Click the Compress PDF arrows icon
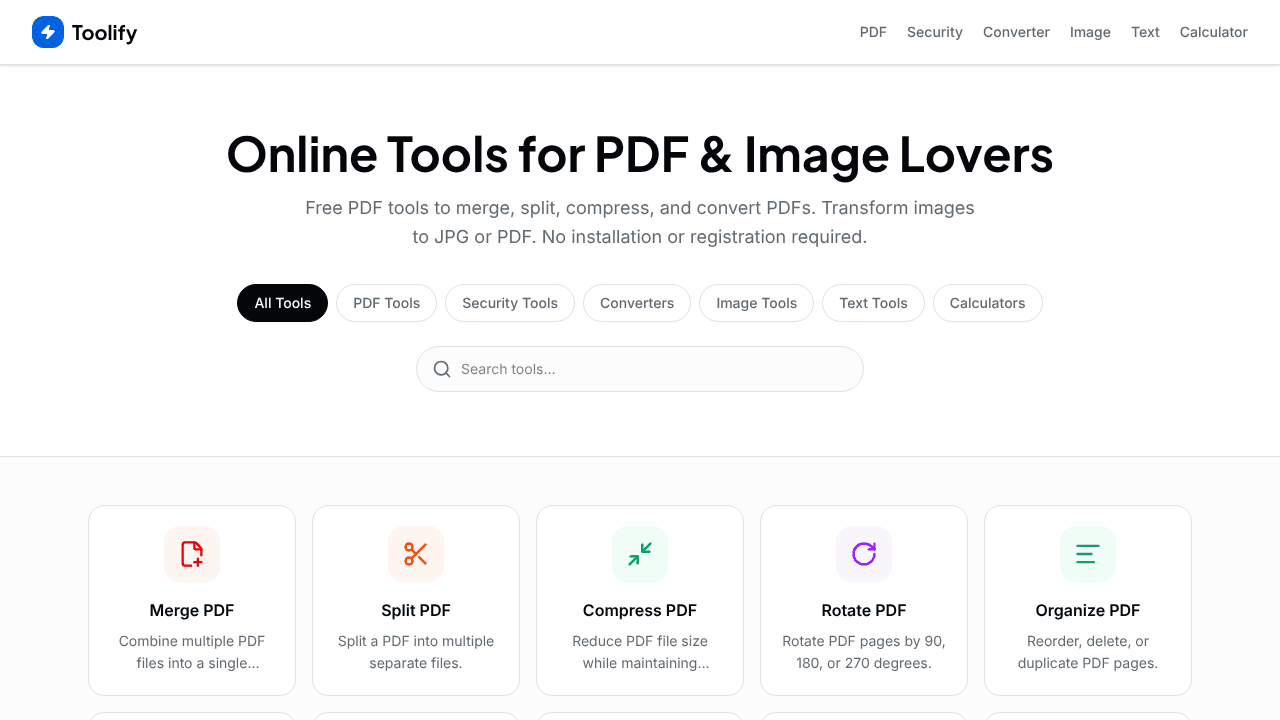 tap(640, 554)
